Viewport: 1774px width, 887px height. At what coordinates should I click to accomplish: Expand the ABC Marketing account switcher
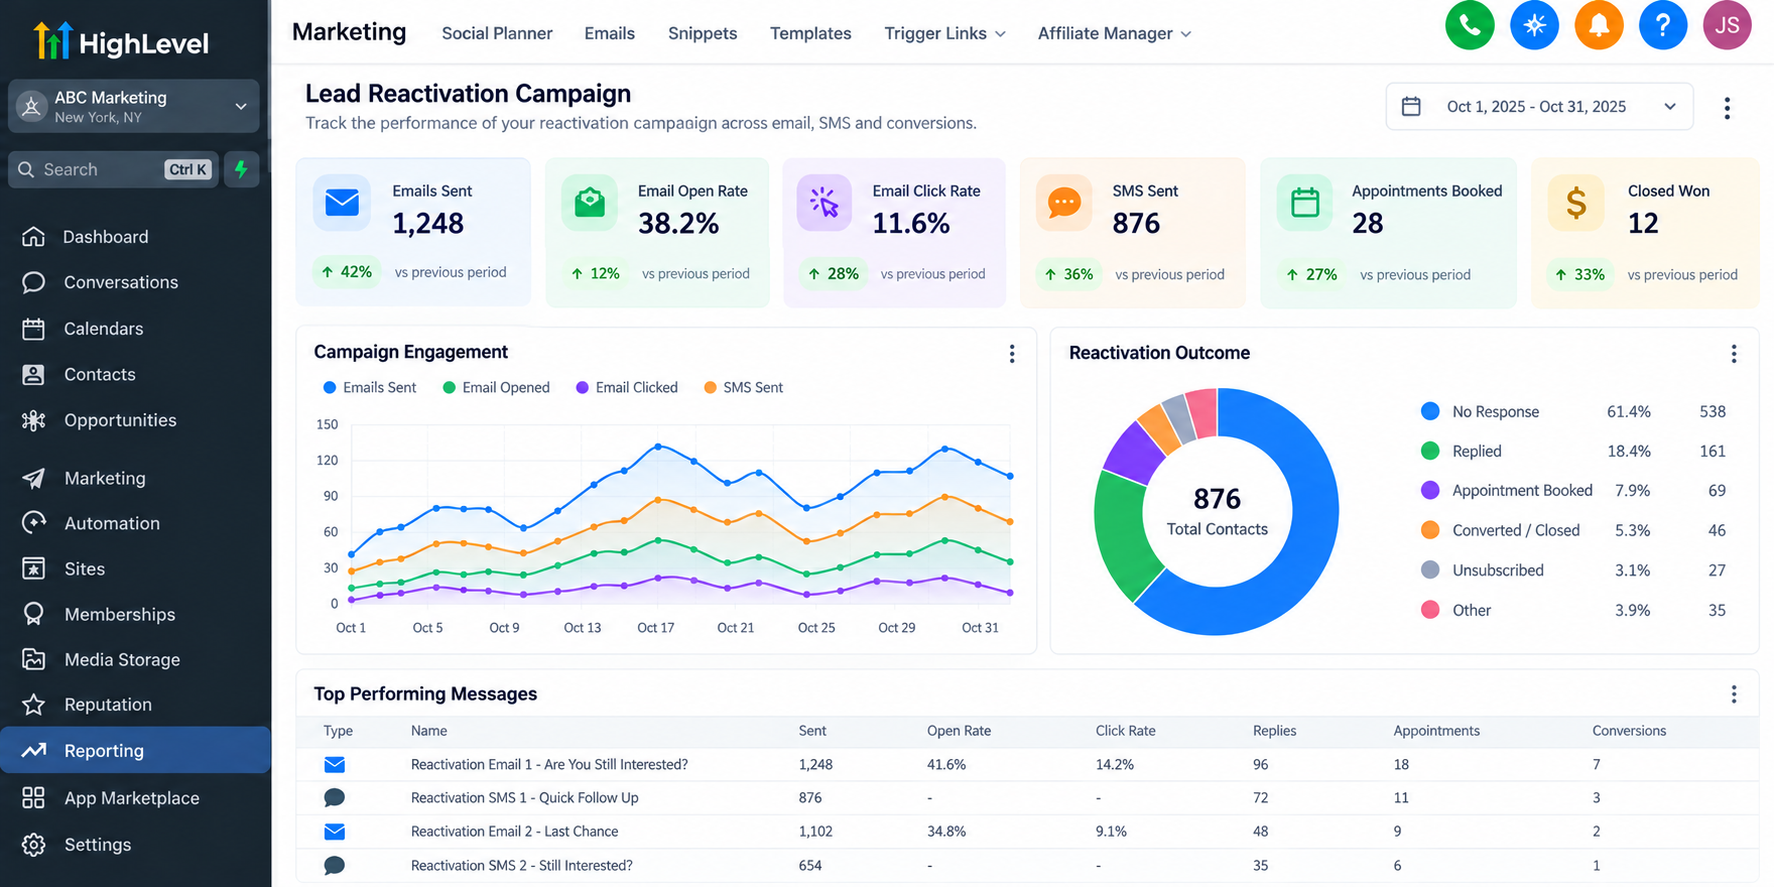[x=134, y=106]
